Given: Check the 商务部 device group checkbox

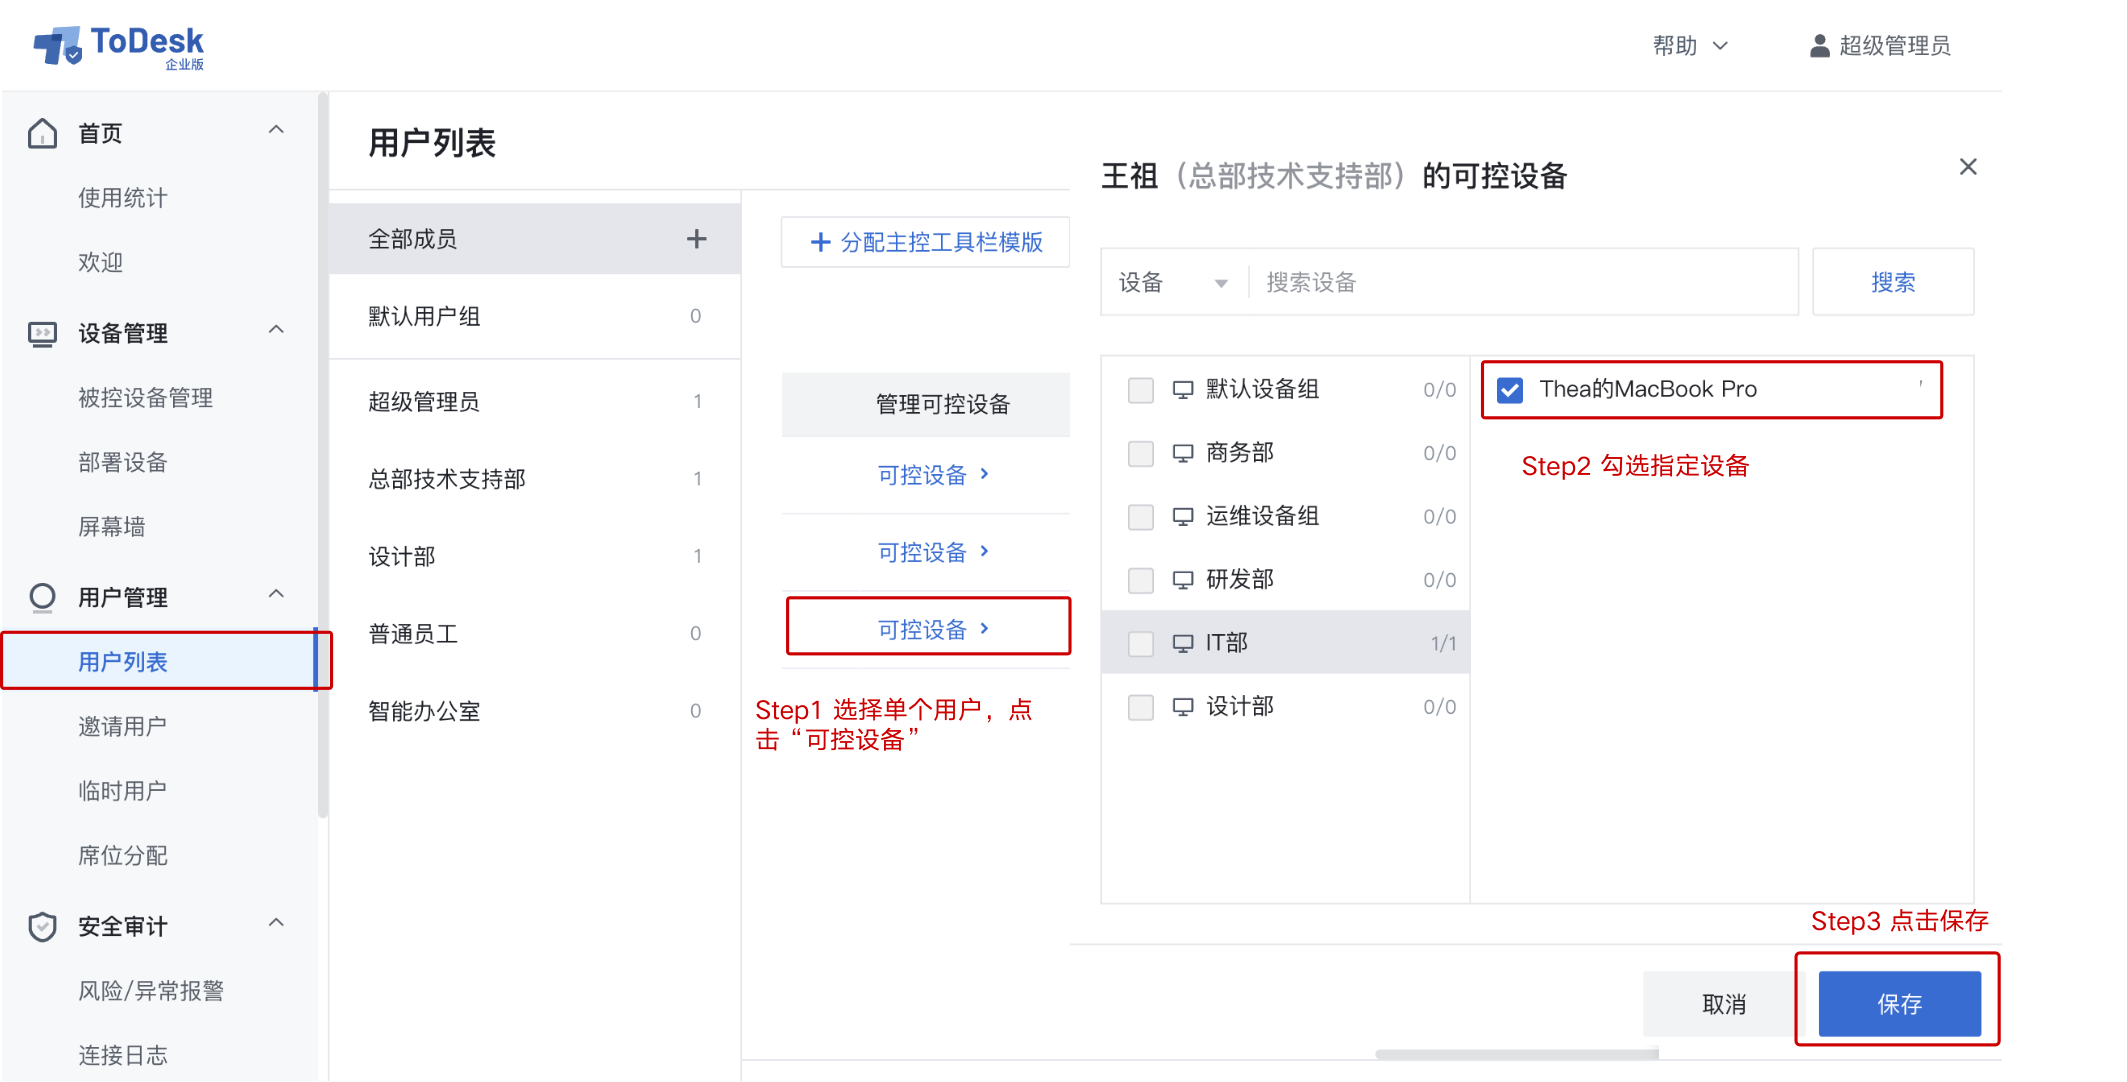Looking at the screenshot, I should [1141, 454].
